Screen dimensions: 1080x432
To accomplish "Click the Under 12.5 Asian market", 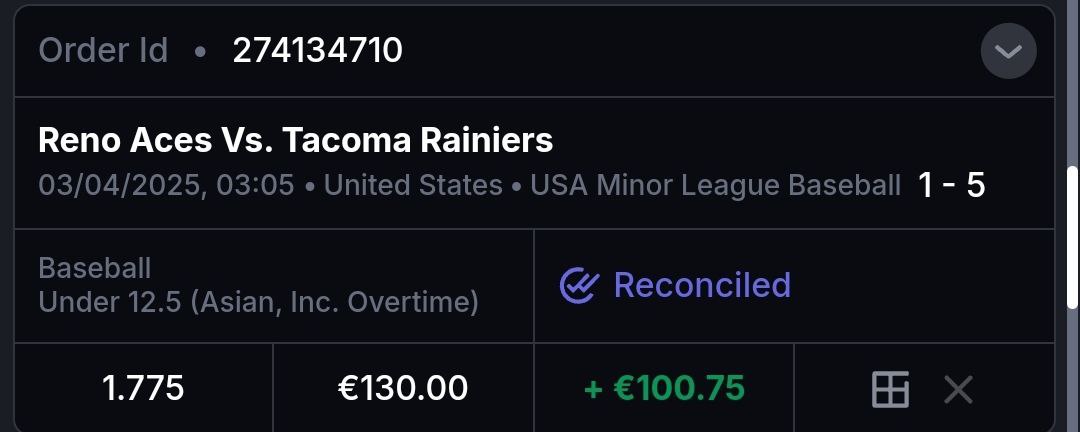I will [x=258, y=301].
